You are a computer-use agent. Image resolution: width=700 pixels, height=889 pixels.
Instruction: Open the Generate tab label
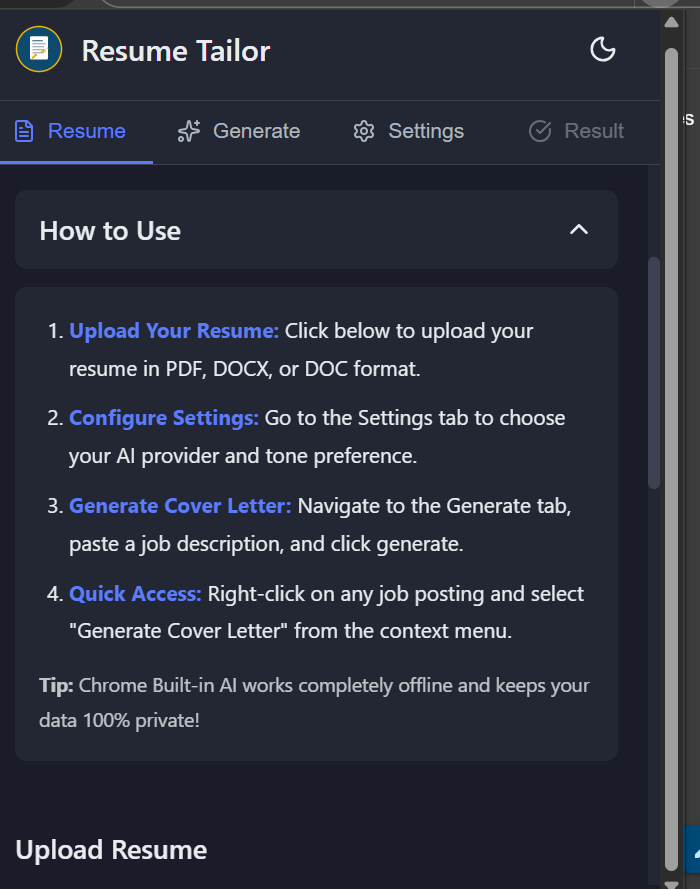(x=256, y=131)
